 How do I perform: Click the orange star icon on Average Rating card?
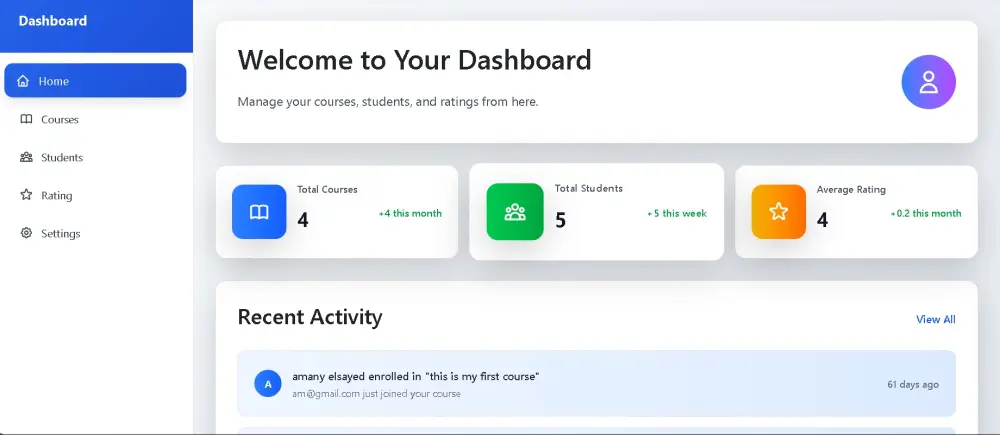point(779,212)
